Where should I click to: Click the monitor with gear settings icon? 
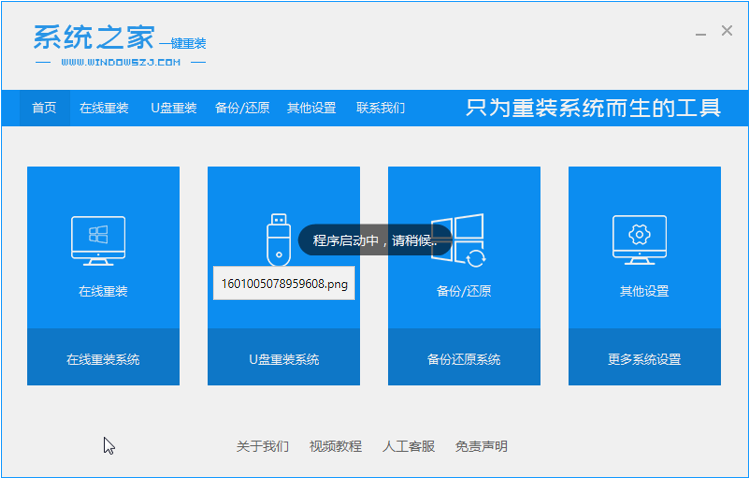coord(640,240)
